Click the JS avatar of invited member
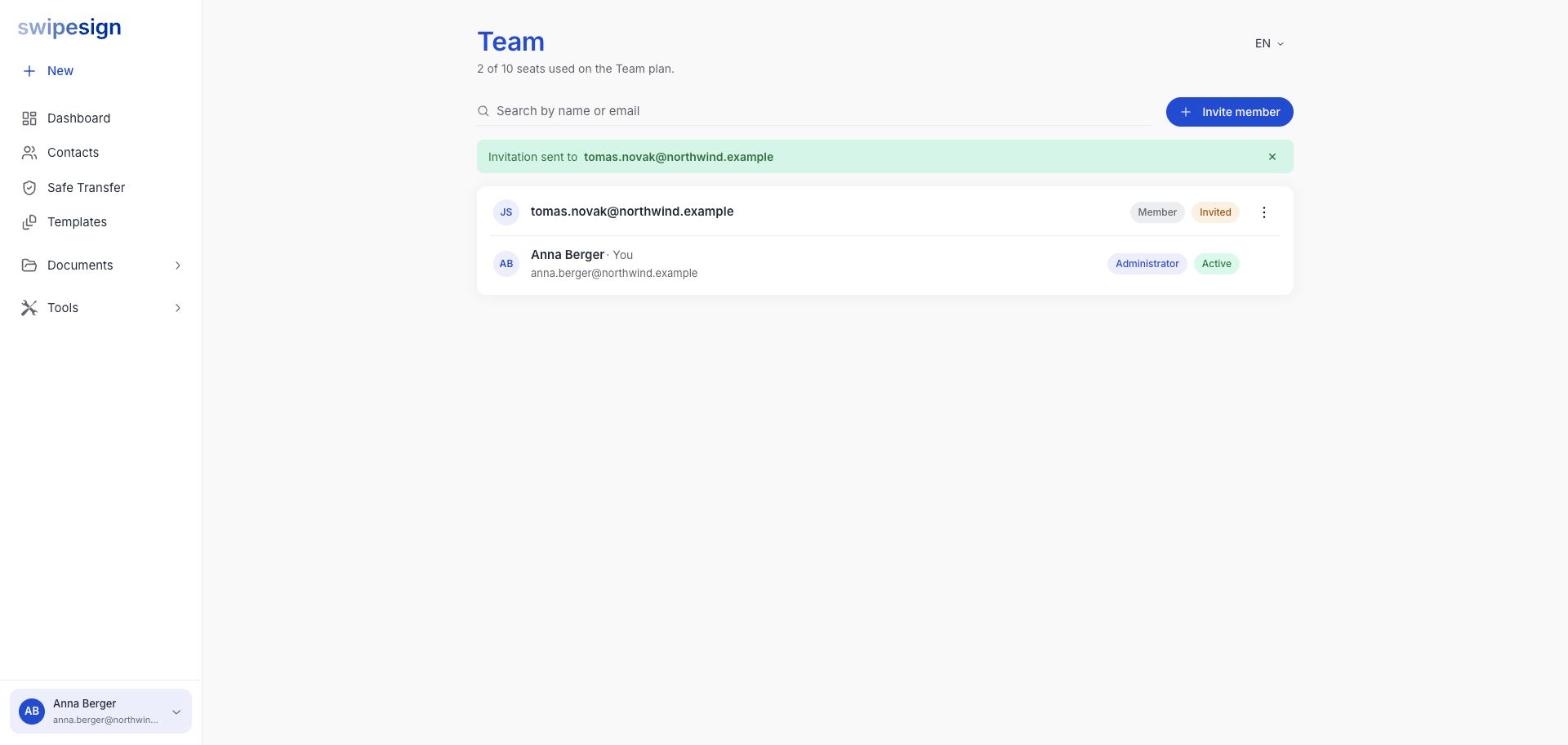 [506, 212]
